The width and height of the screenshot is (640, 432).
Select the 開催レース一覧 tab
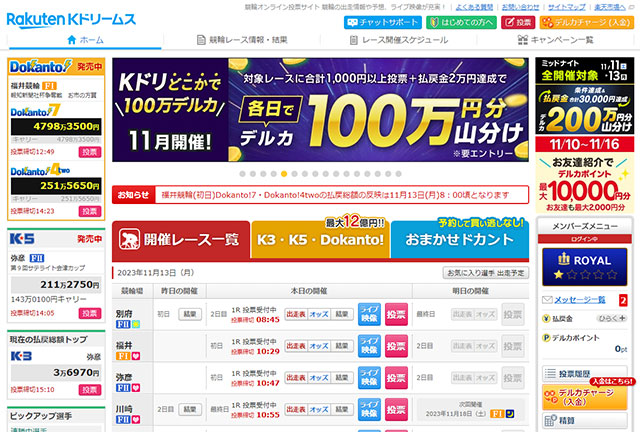181,240
